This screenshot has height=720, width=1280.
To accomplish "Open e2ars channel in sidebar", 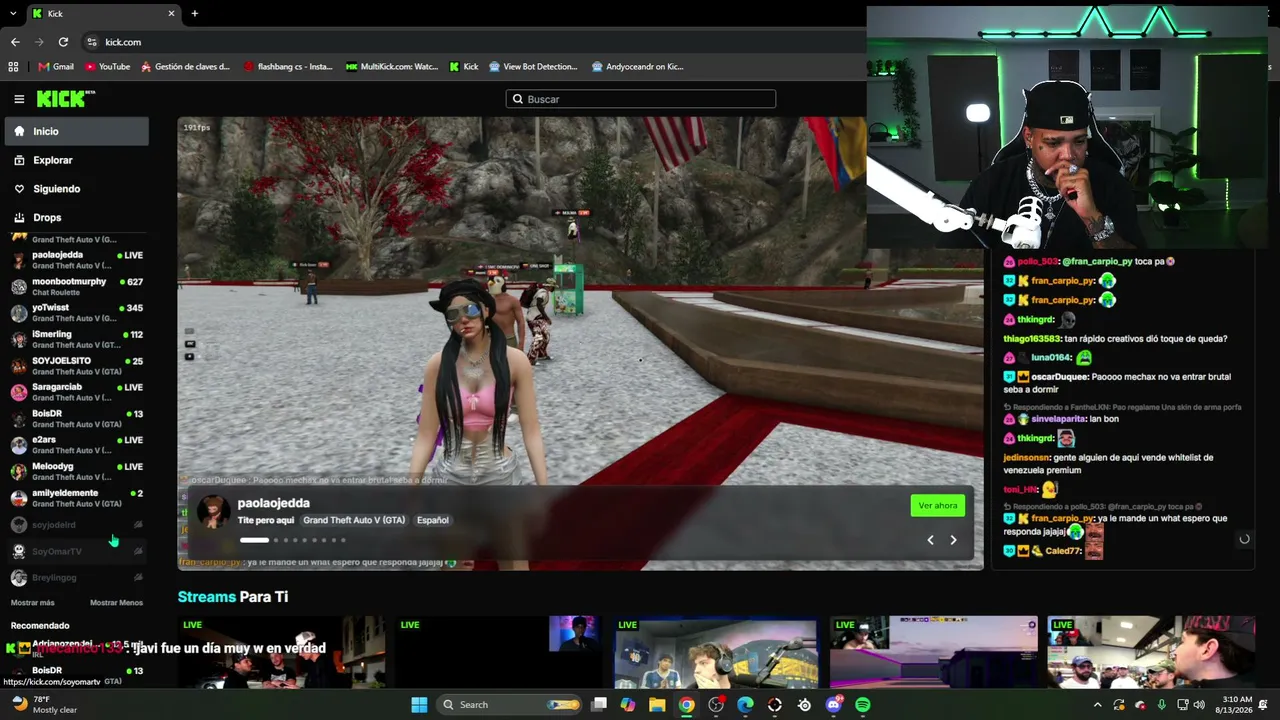I will tap(77, 445).
